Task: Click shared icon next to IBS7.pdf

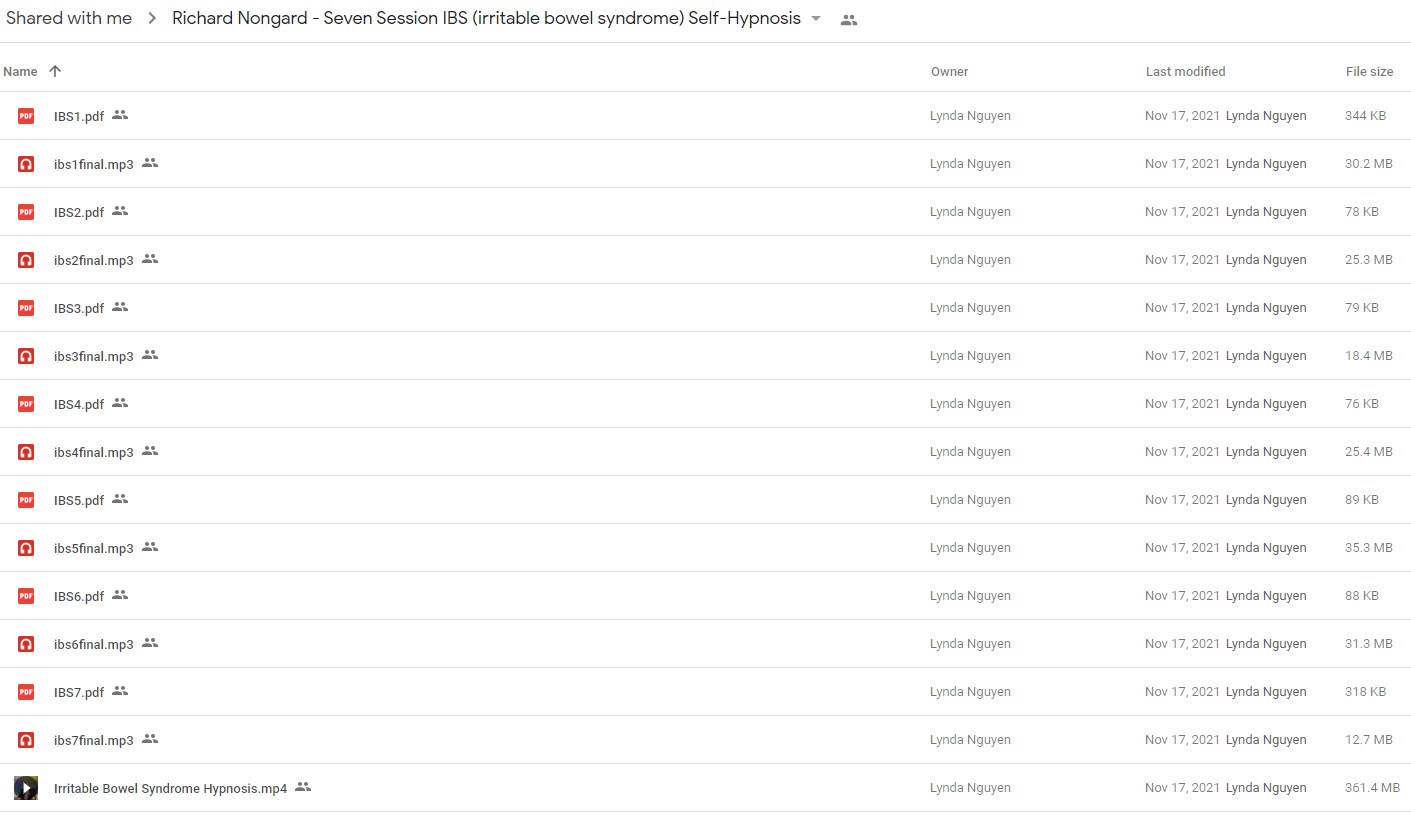Action: (x=120, y=691)
